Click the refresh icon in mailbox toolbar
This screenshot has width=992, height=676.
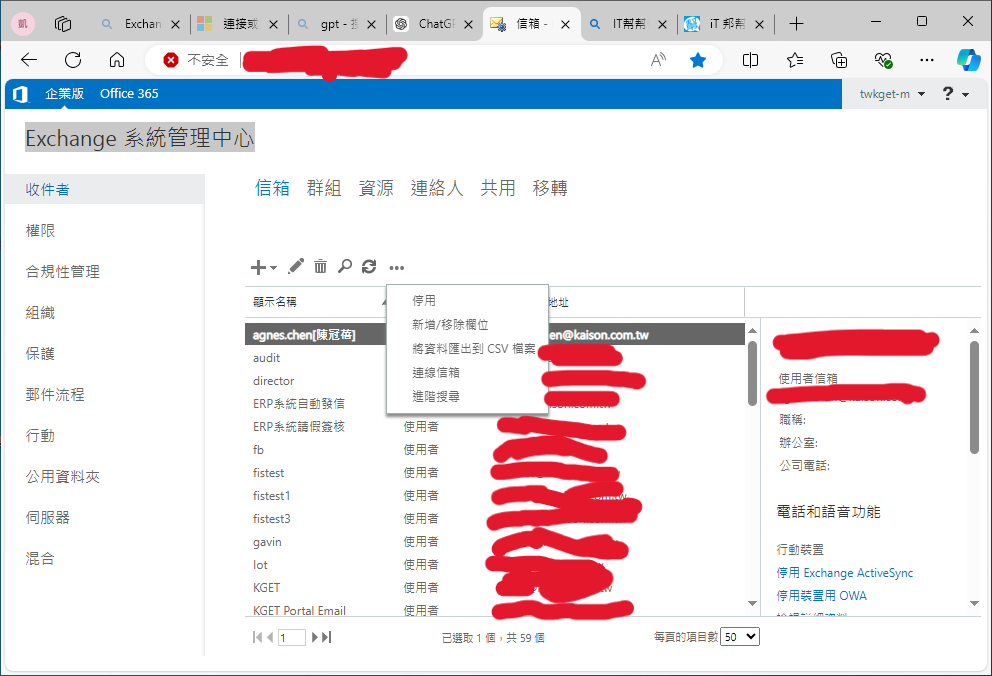tap(369, 267)
